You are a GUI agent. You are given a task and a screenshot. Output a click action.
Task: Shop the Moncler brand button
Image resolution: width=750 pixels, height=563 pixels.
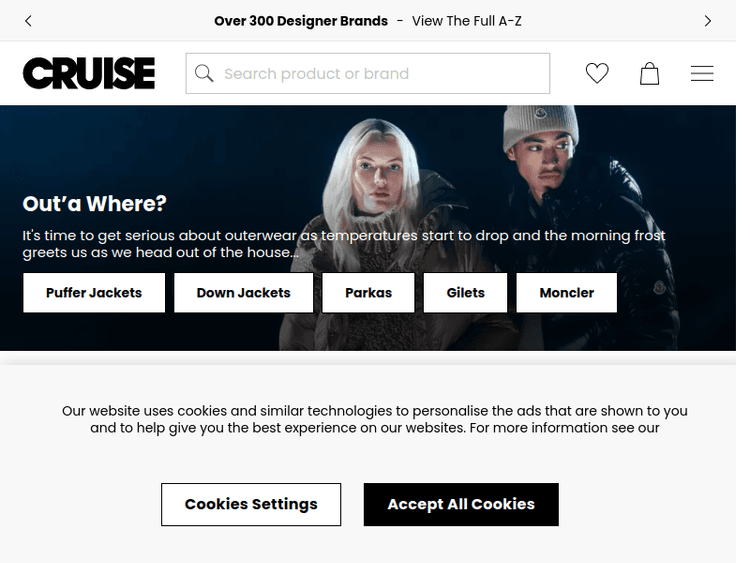[567, 293]
